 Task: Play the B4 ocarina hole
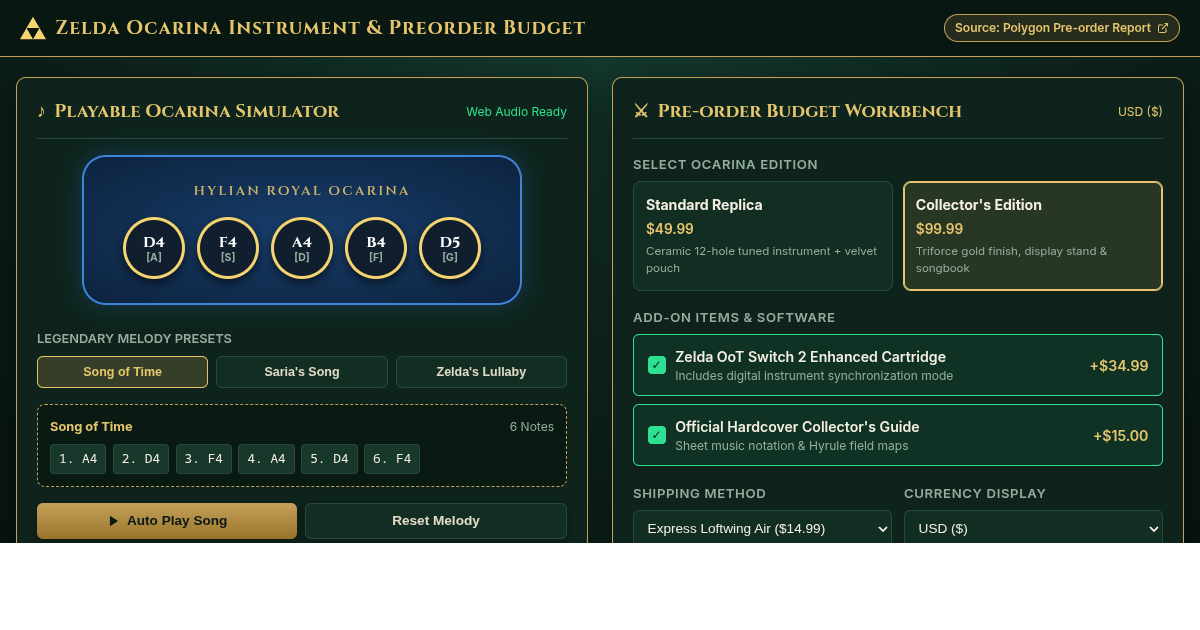376,248
